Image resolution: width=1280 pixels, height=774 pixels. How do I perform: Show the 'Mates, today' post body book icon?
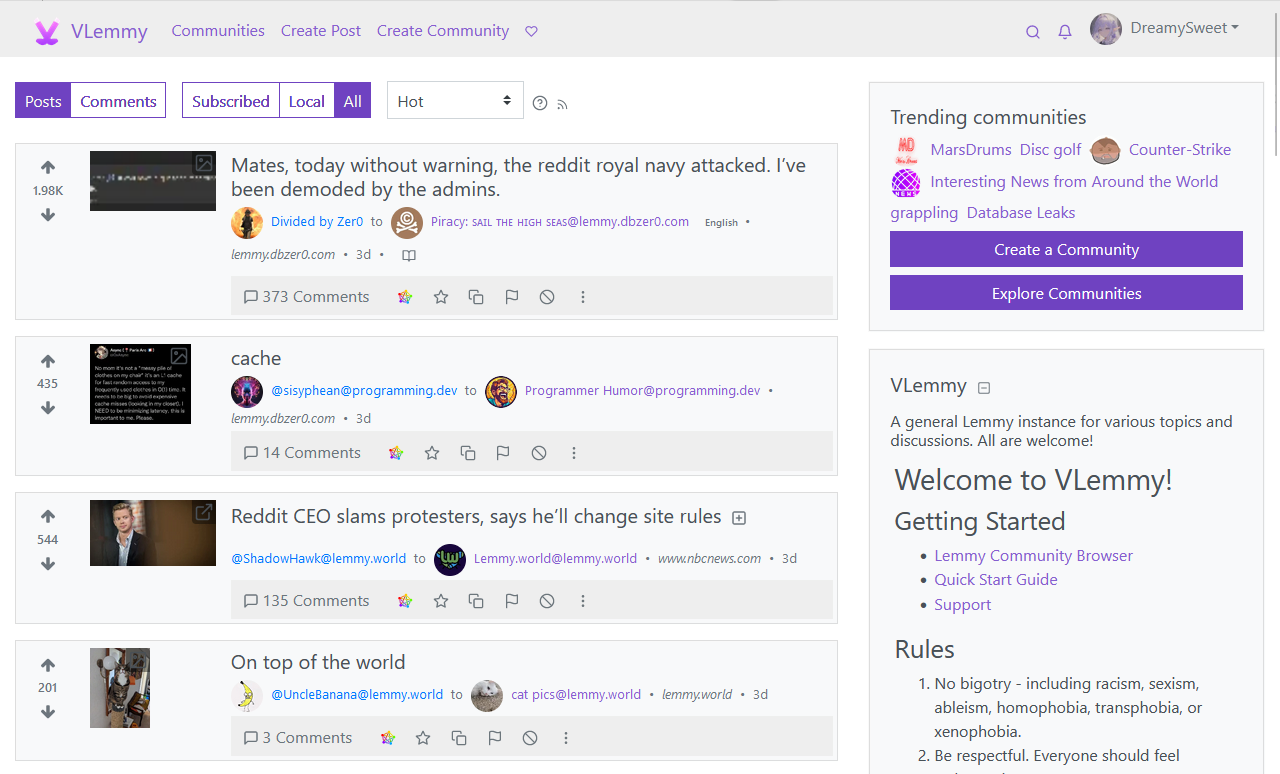point(409,255)
